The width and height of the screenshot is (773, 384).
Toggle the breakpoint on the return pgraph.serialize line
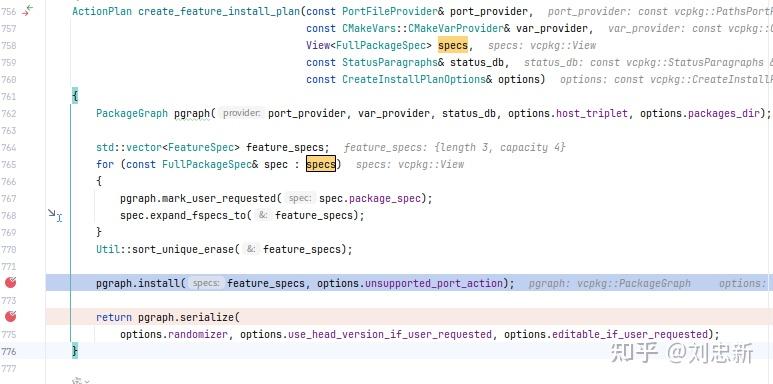pos(10,316)
